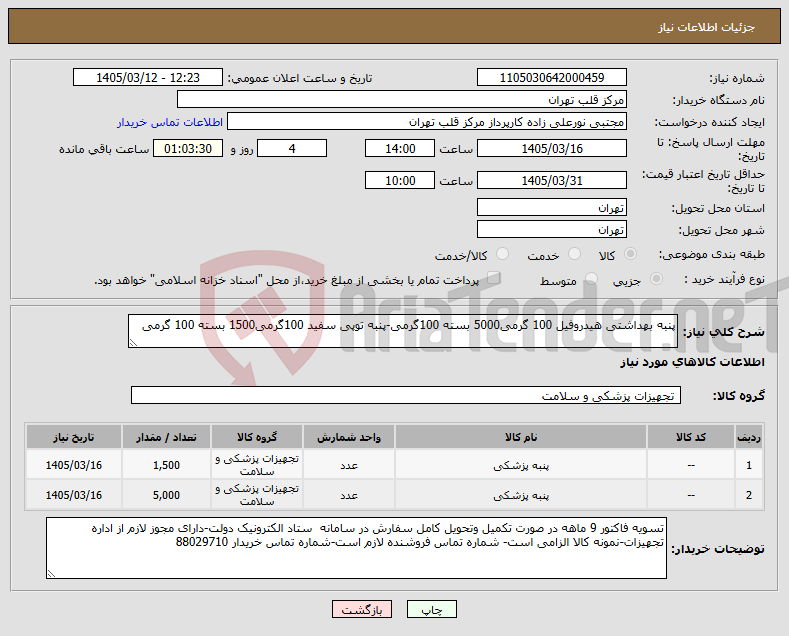Click پنبه پزشکی name in row 1
The height and width of the screenshot is (636, 789).
click(521, 465)
